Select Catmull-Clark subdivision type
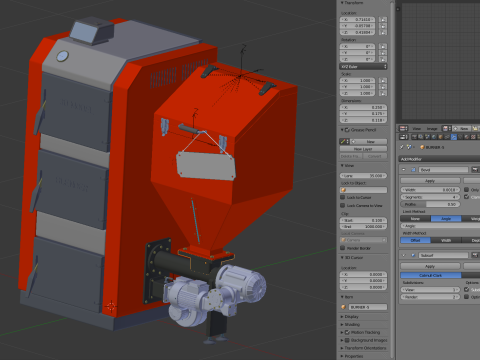 point(431,275)
